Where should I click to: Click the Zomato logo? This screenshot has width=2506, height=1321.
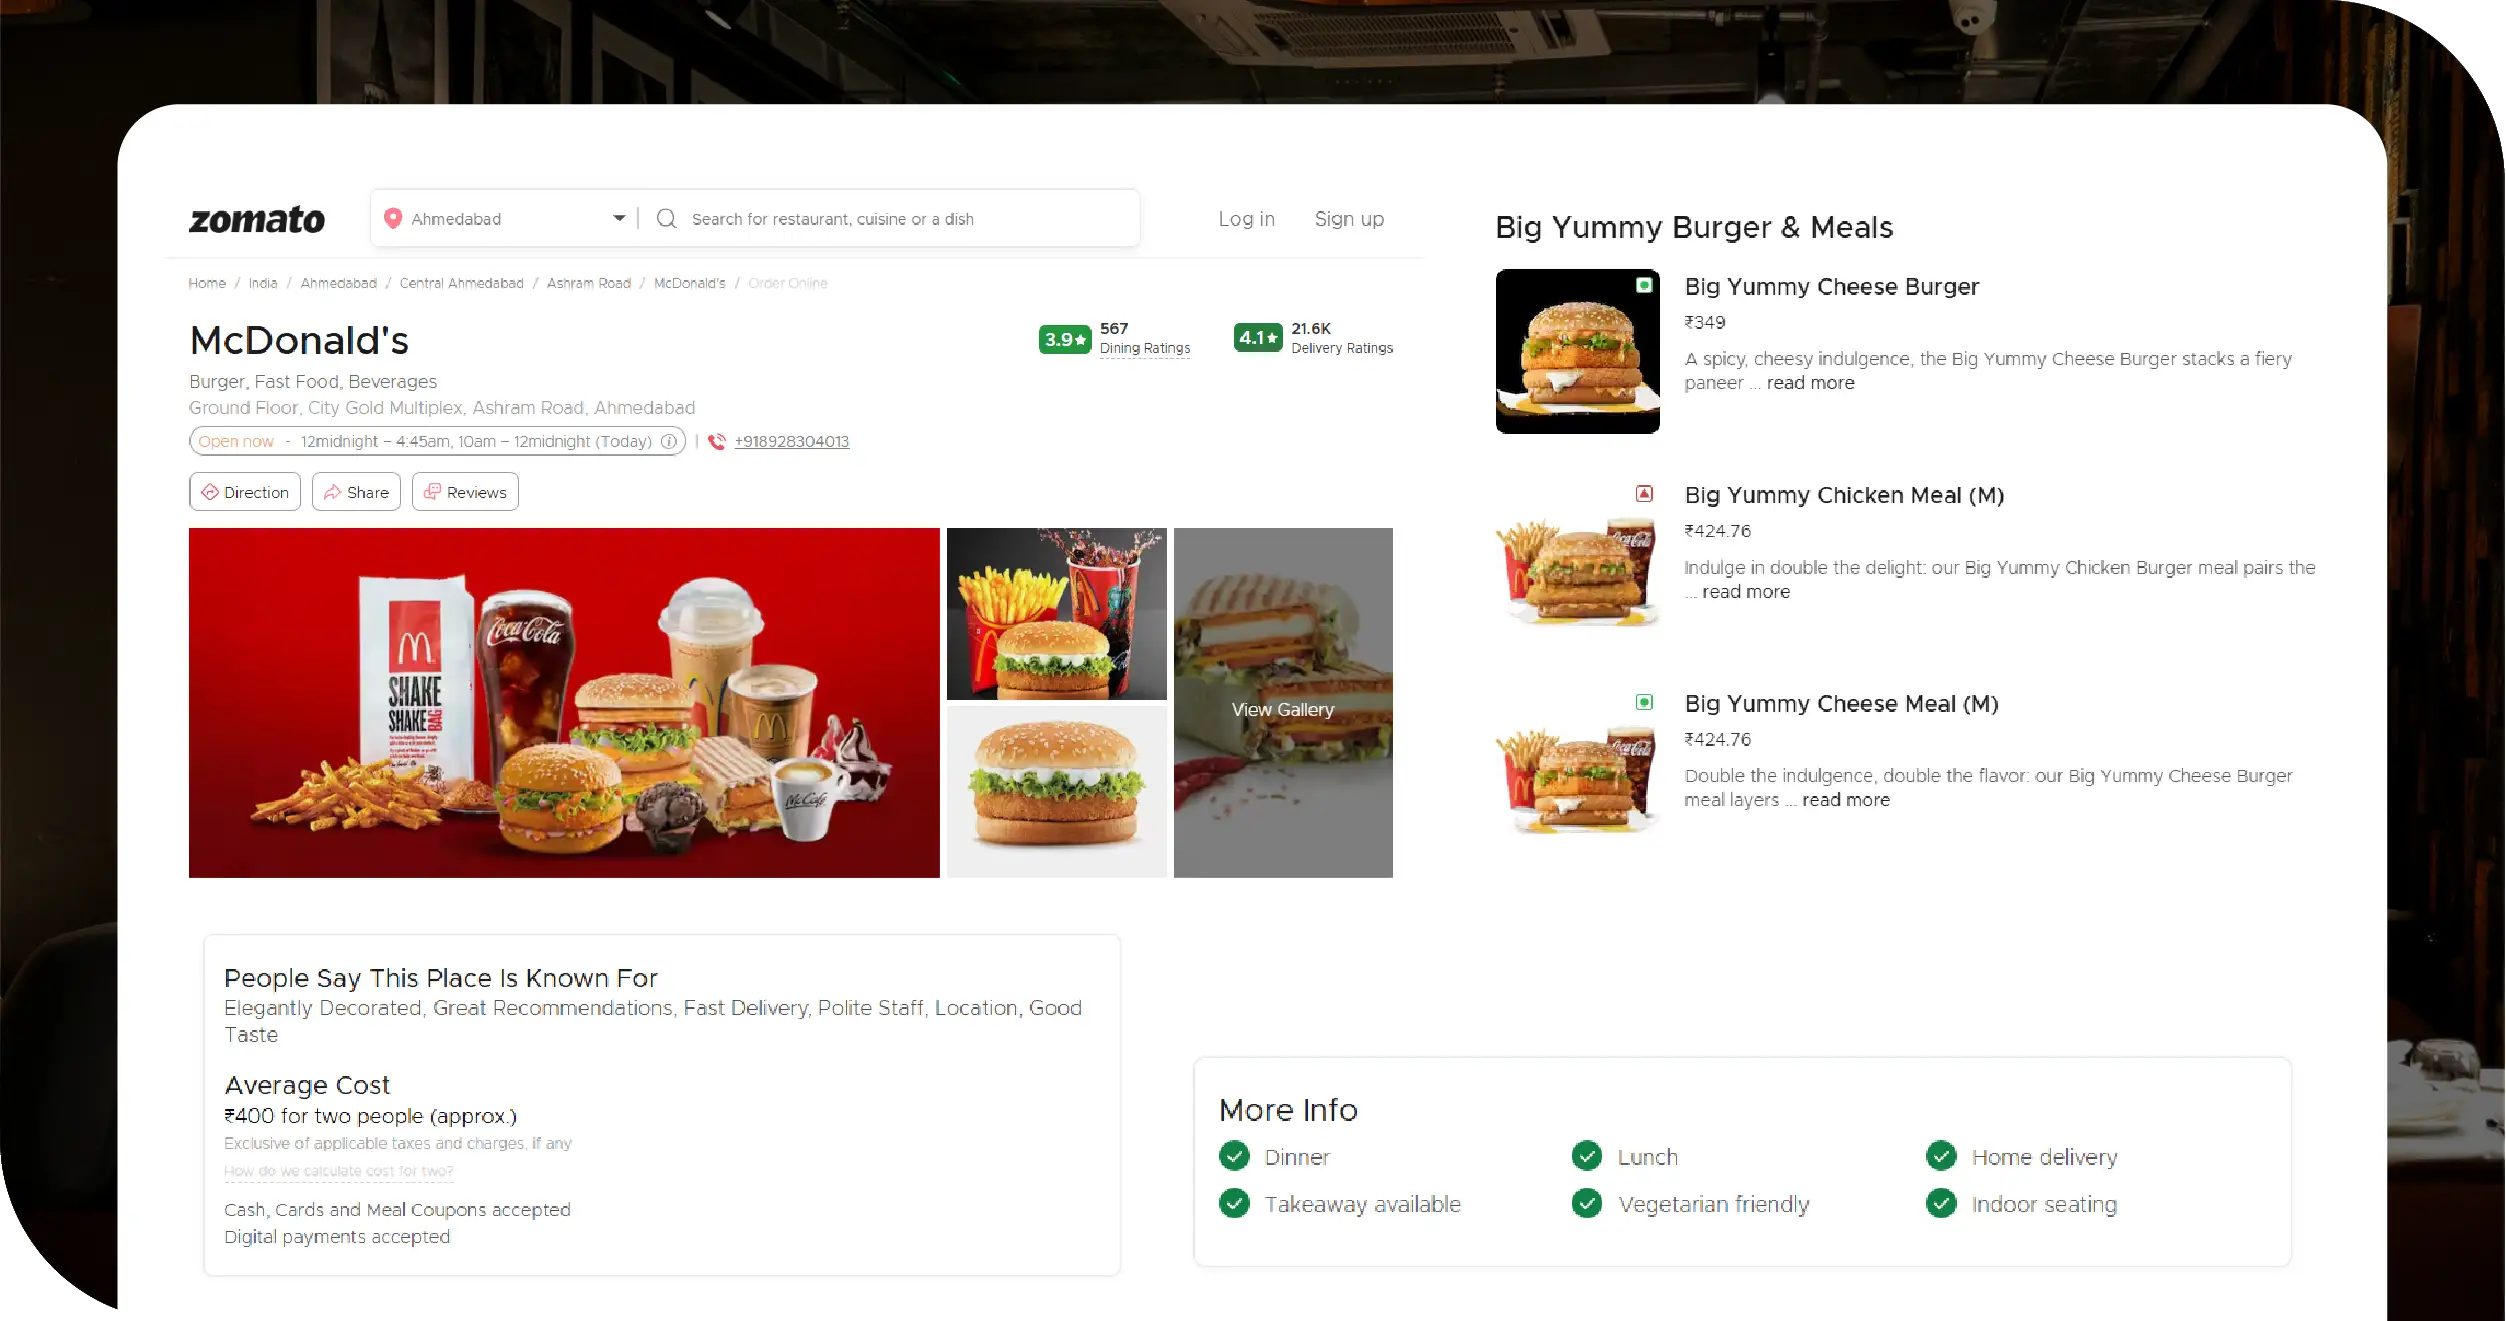[x=256, y=219]
